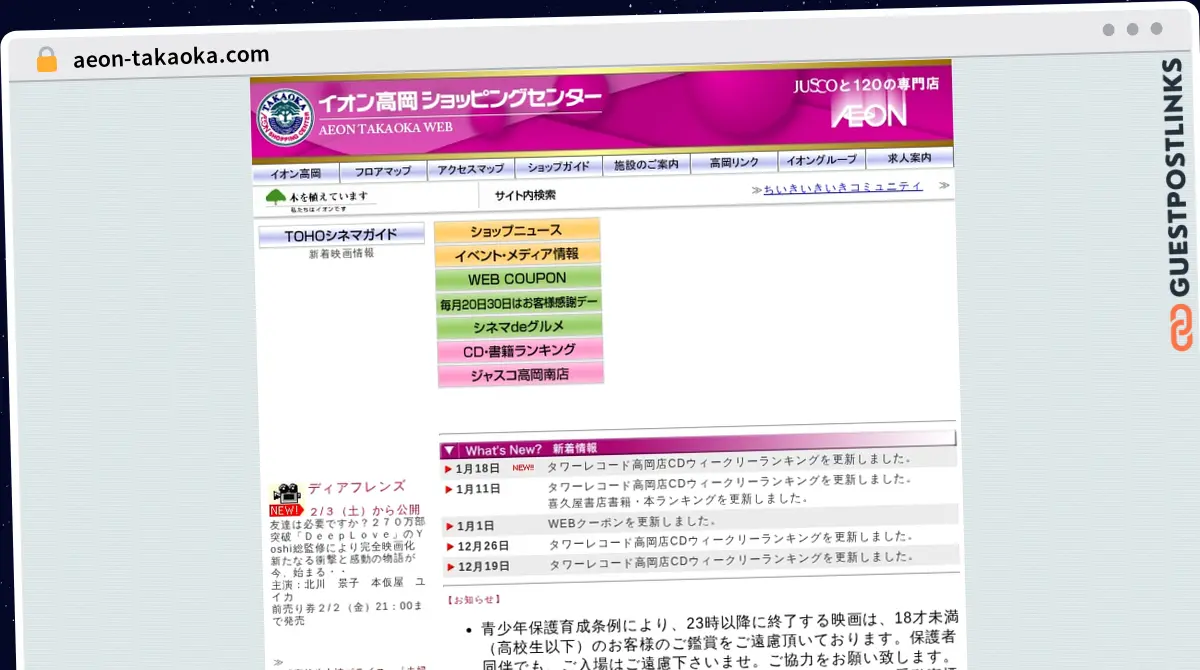Click the サイト内検索 label

[525, 195]
